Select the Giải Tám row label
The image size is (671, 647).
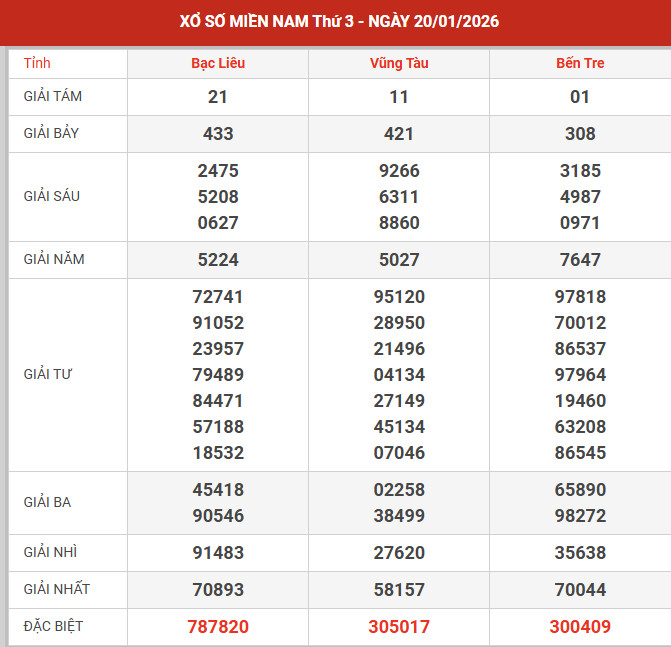(x=53, y=97)
